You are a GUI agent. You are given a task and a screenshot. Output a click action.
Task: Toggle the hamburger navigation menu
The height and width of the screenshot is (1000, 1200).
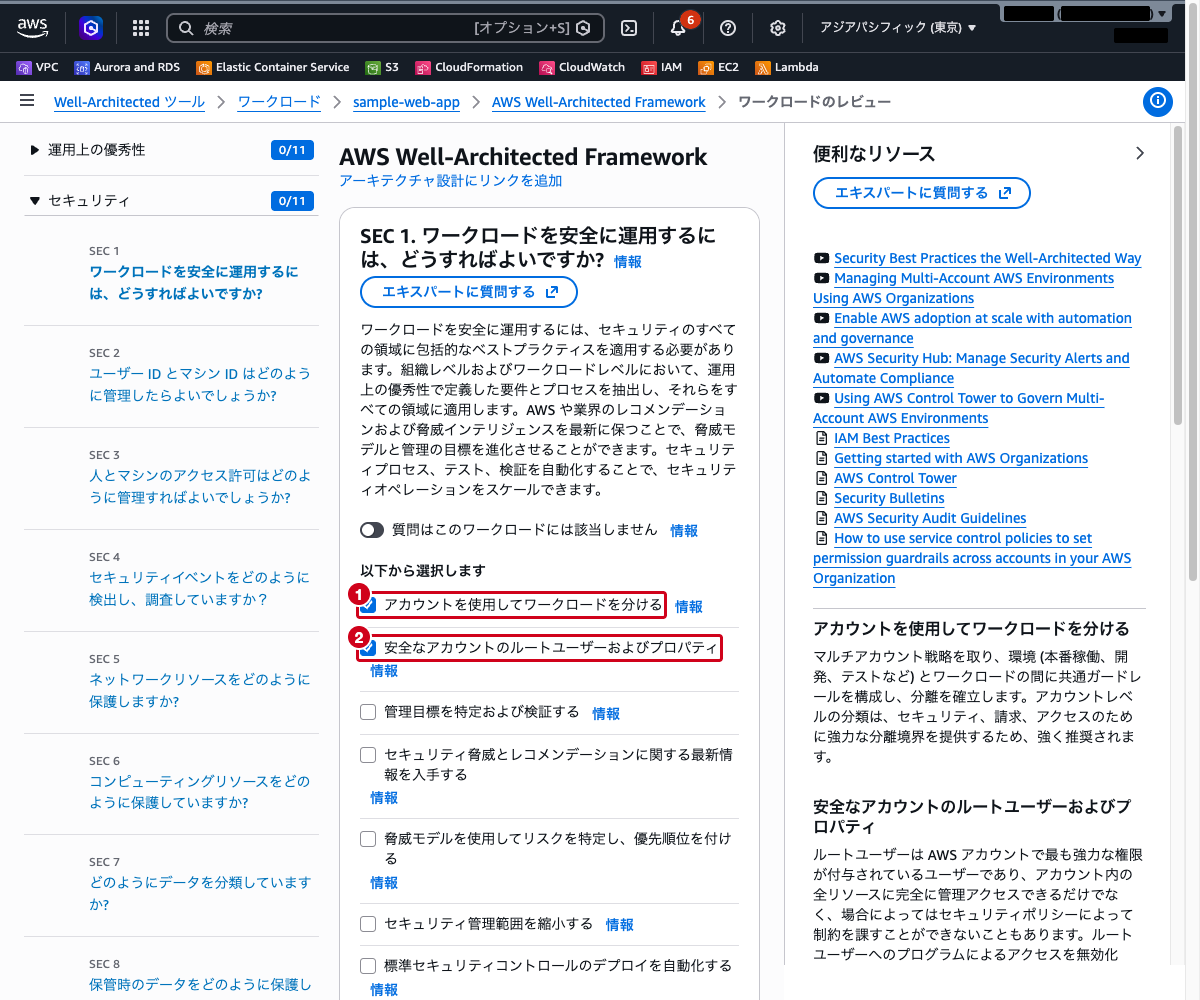pos(27,101)
